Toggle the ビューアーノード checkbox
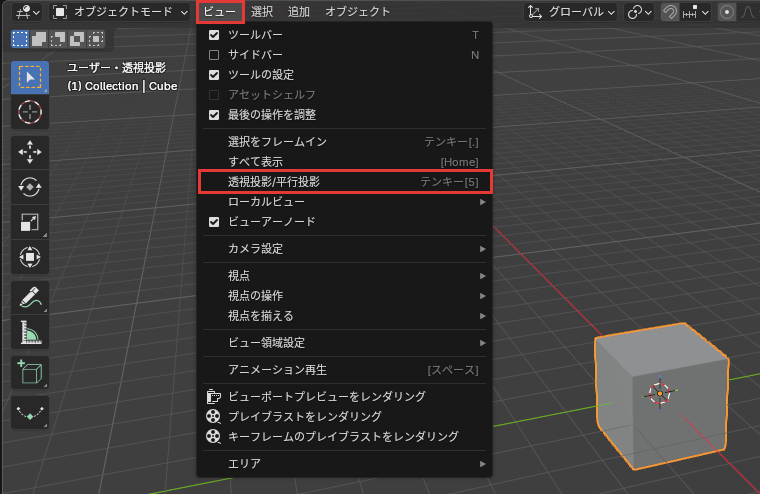This screenshot has height=494, width=760. click(x=214, y=222)
